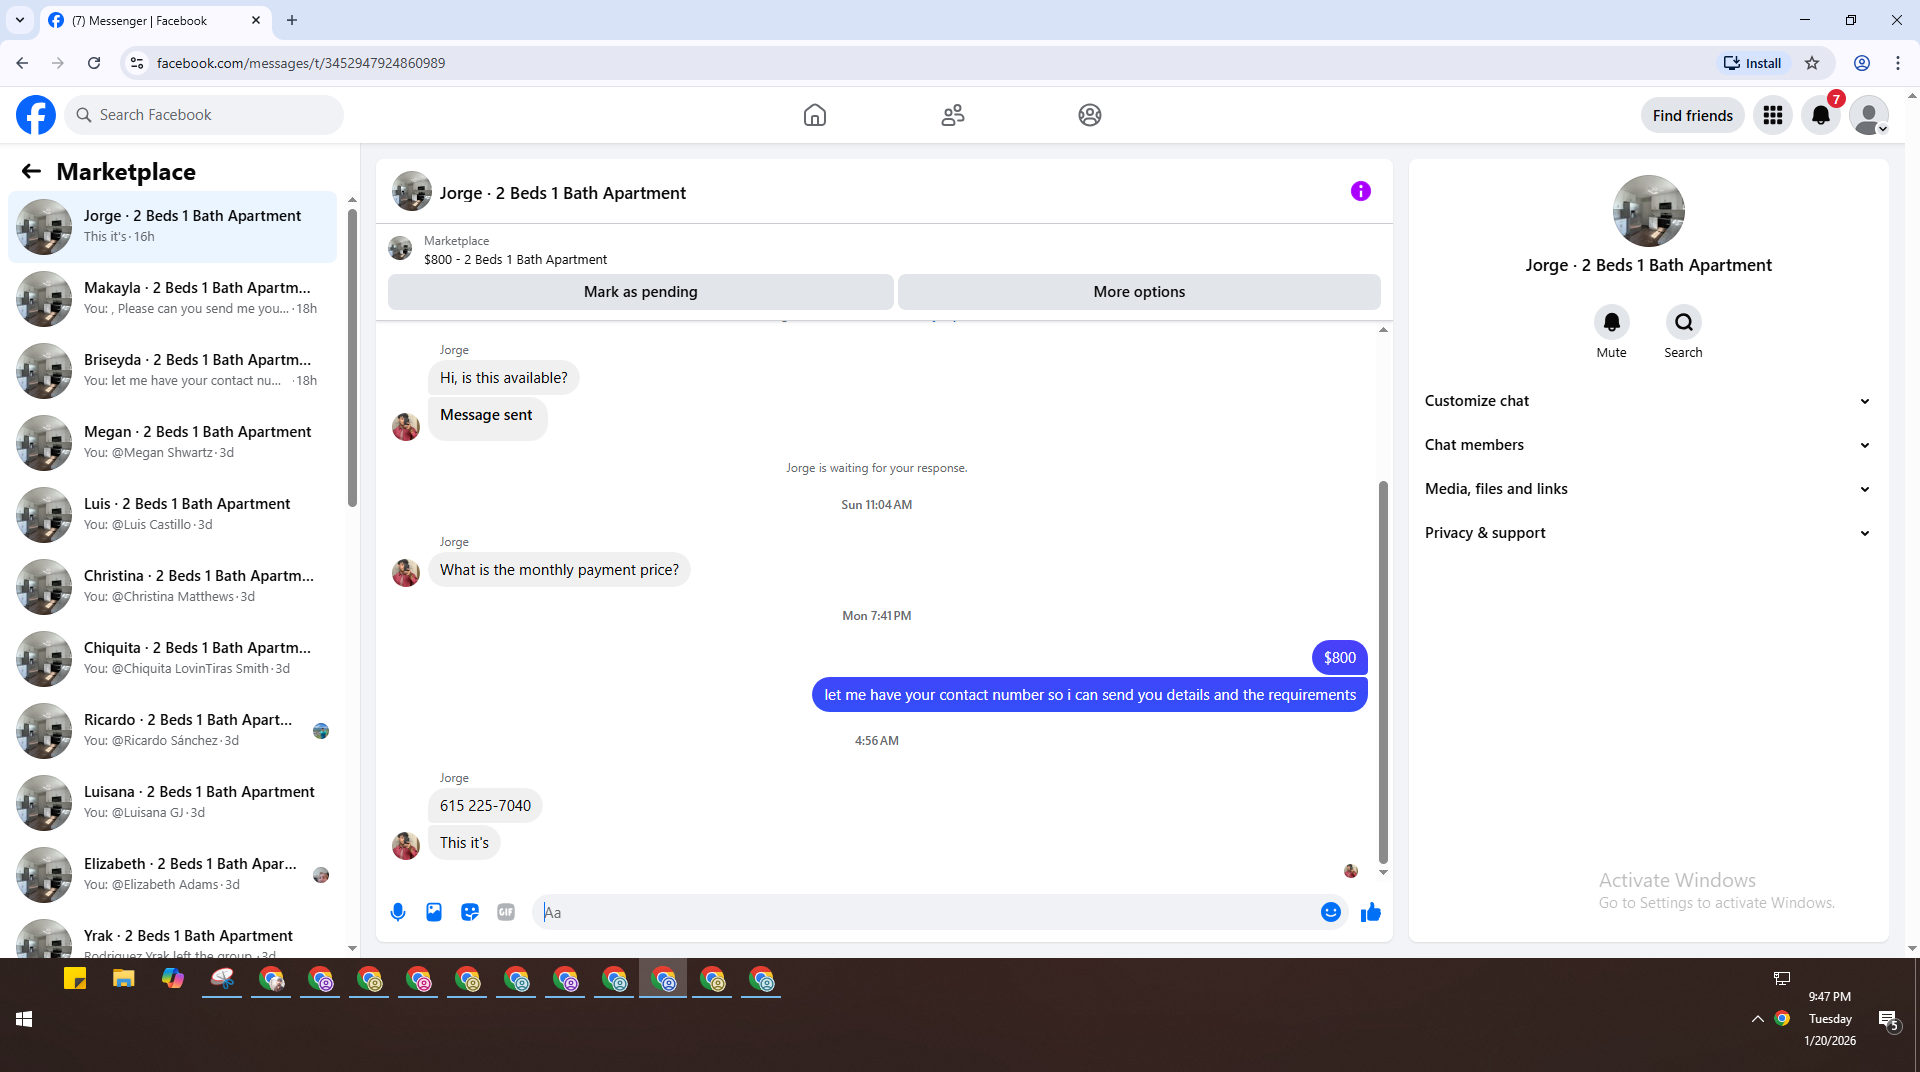Open More options for listing
1920x1072 pixels.
coord(1139,292)
